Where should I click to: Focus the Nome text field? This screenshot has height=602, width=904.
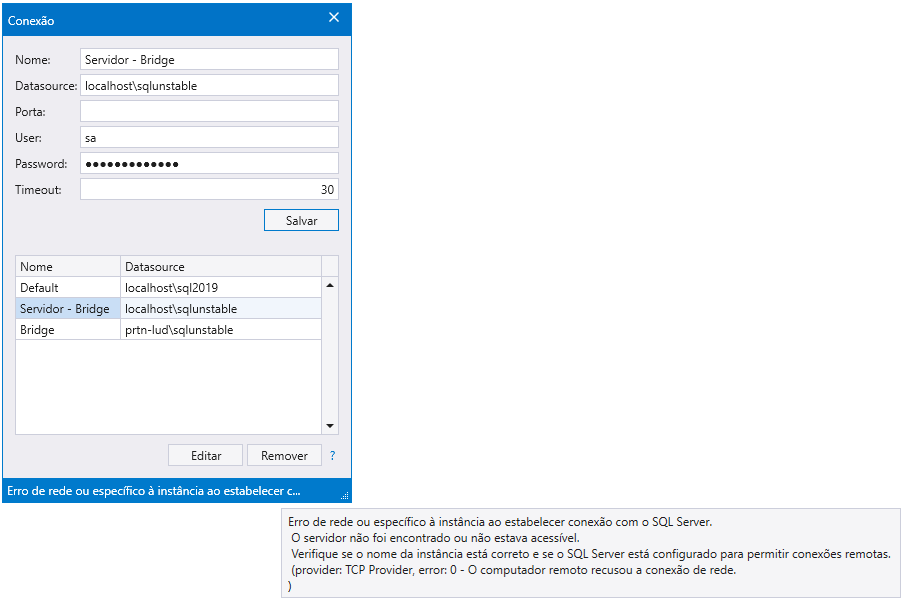coord(209,60)
